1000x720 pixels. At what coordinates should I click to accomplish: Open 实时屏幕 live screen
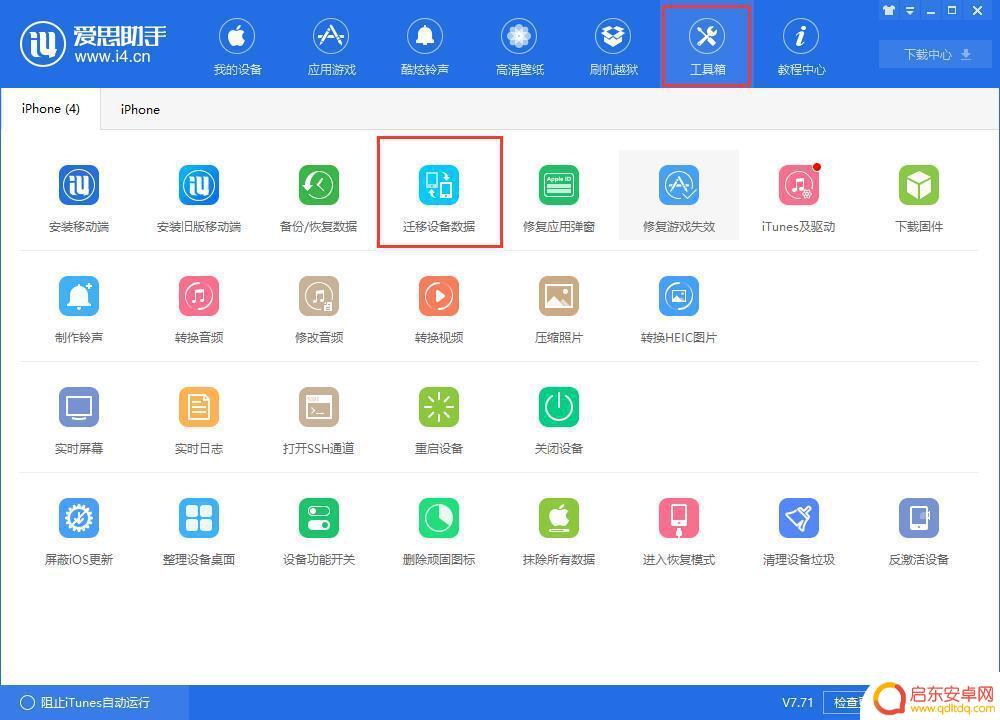click(x=78, y=420)
